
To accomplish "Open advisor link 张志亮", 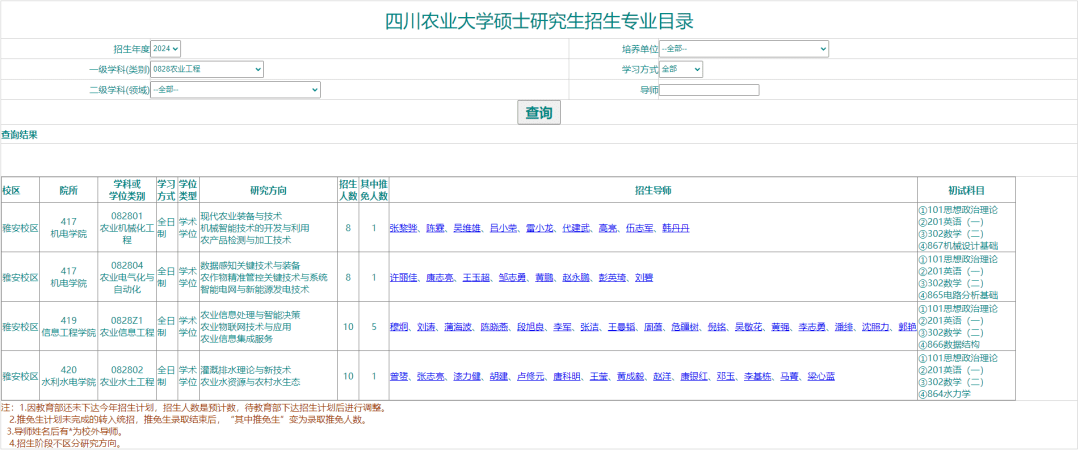I will coord(430,377).
